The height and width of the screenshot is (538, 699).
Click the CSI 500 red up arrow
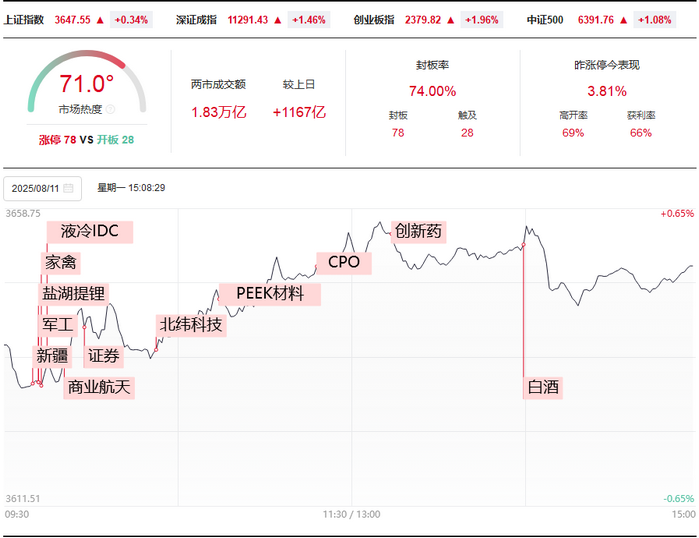(624, 20)
